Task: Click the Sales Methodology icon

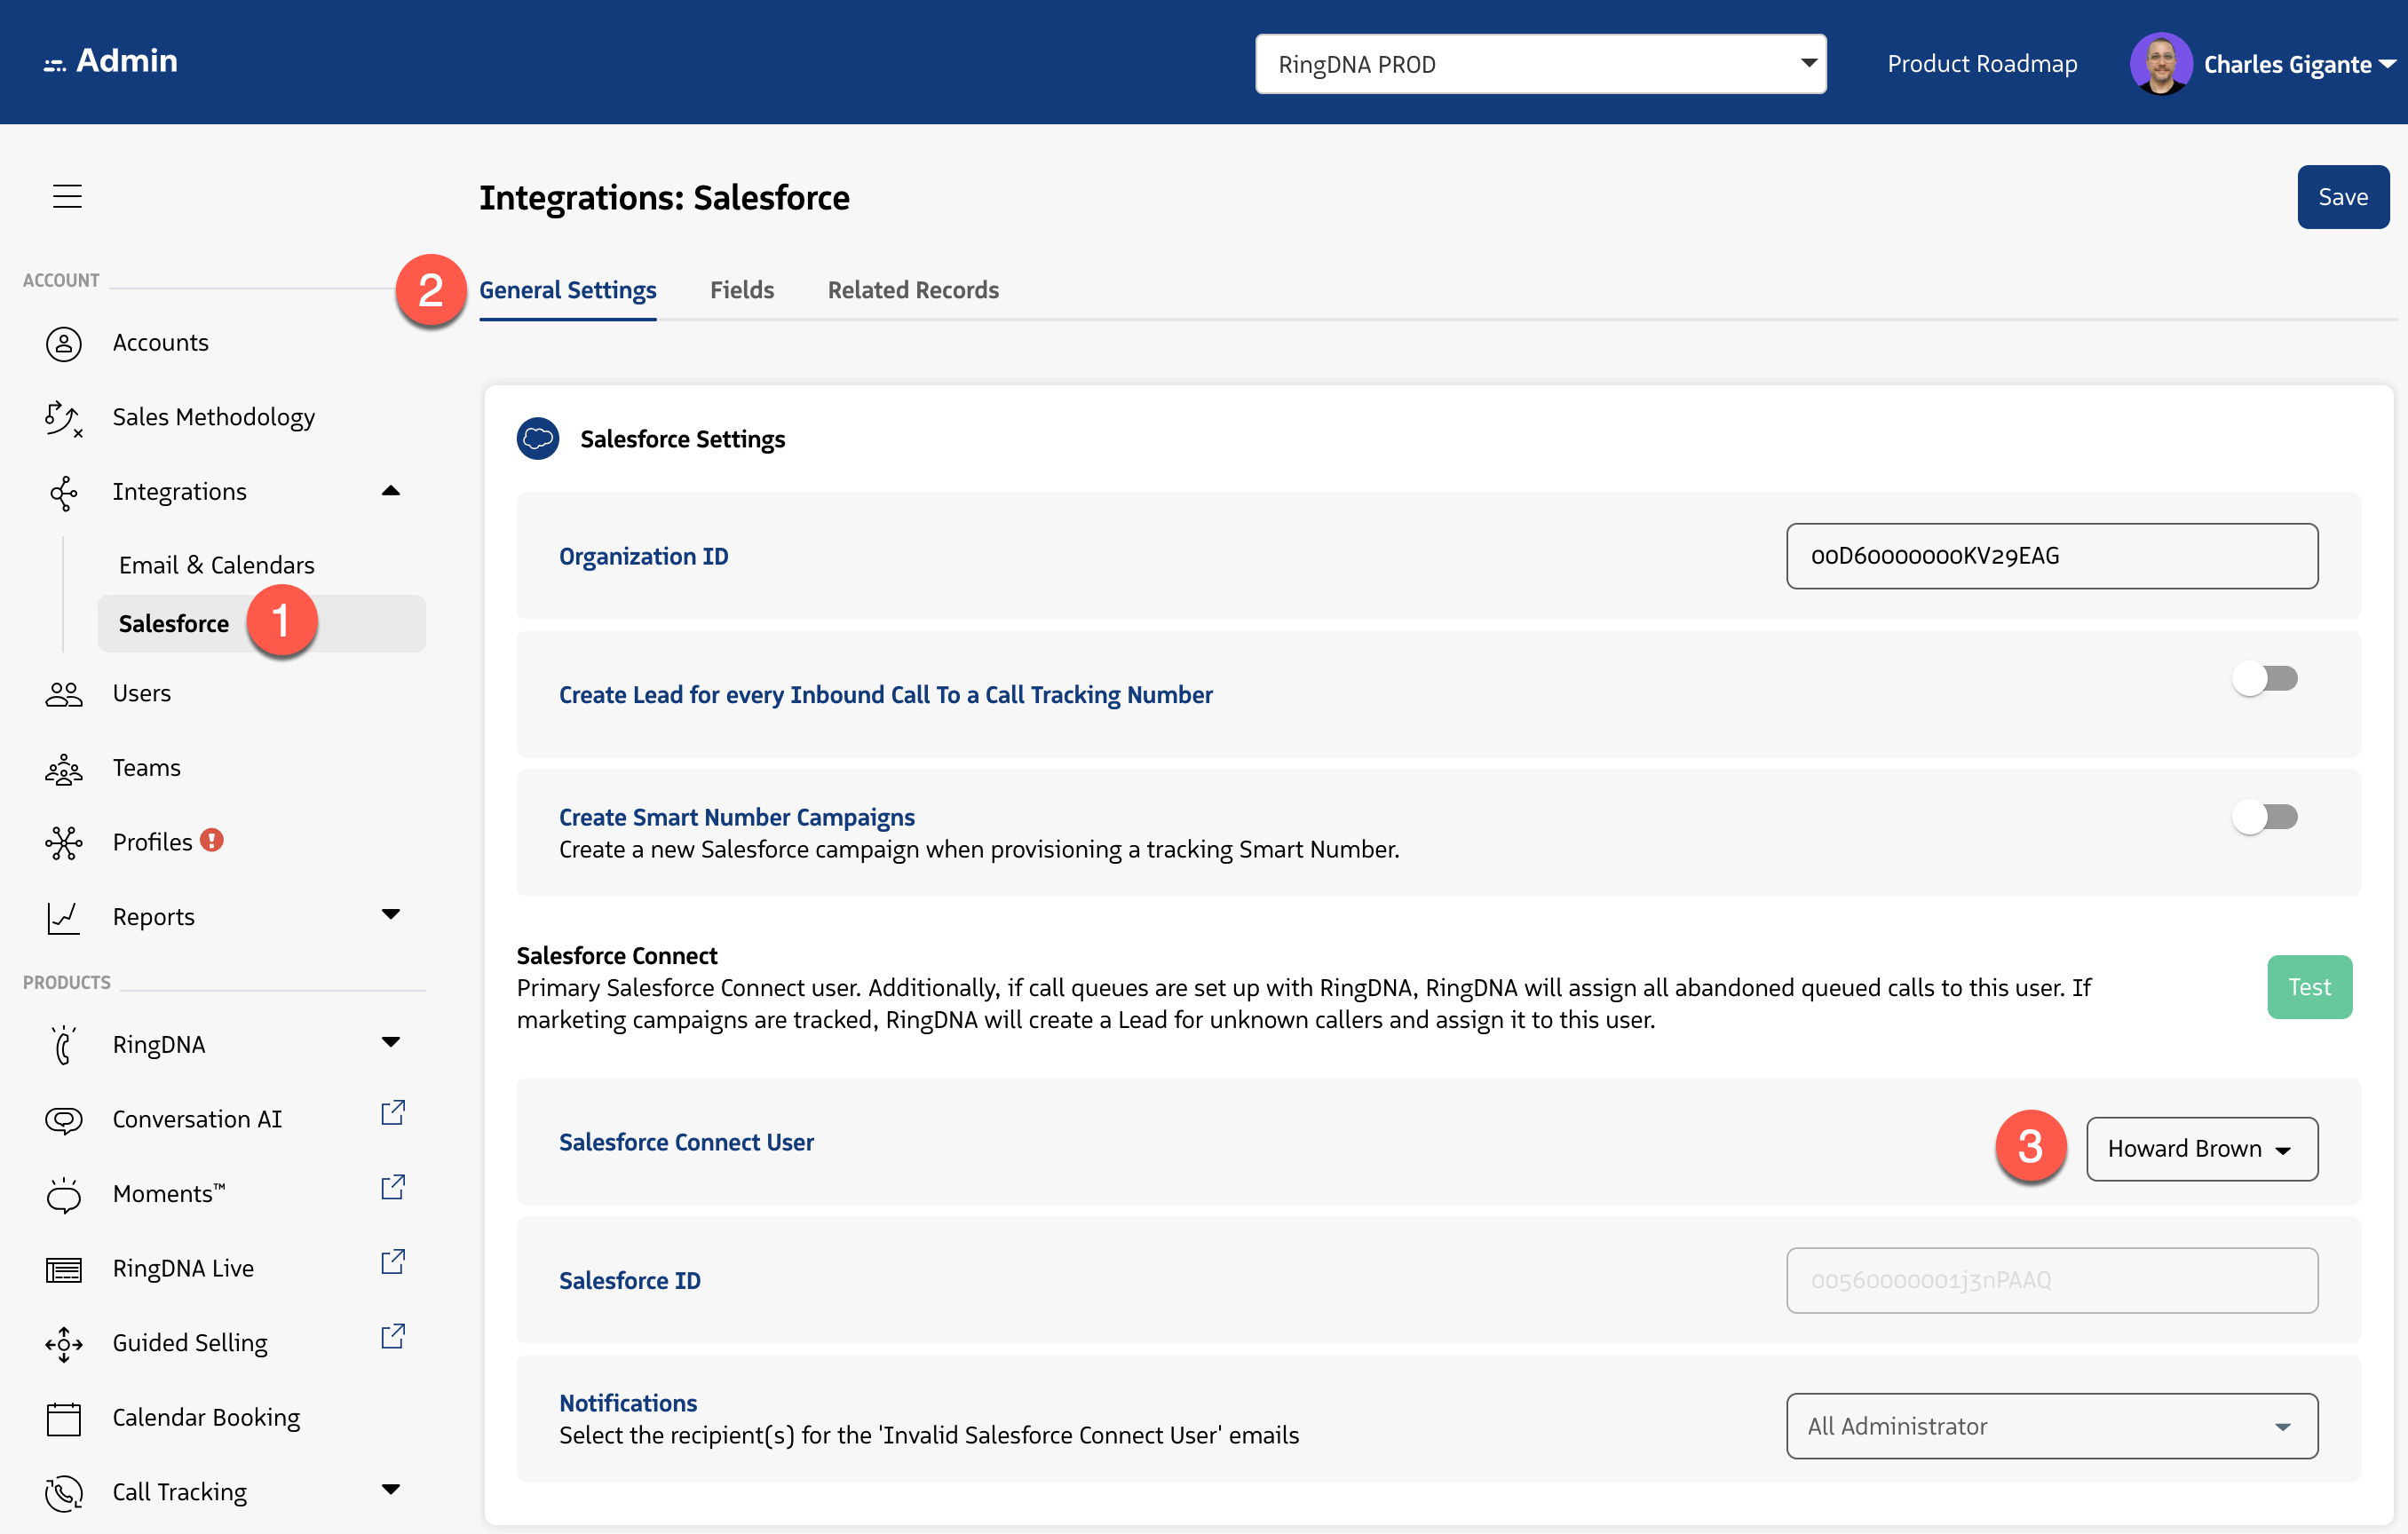Action: pyautogui.click(x=63, y=418)
